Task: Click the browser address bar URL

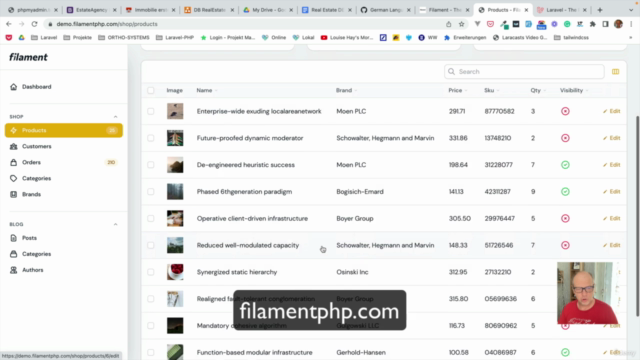Action: pyautogui.click(x=107, y=24)
